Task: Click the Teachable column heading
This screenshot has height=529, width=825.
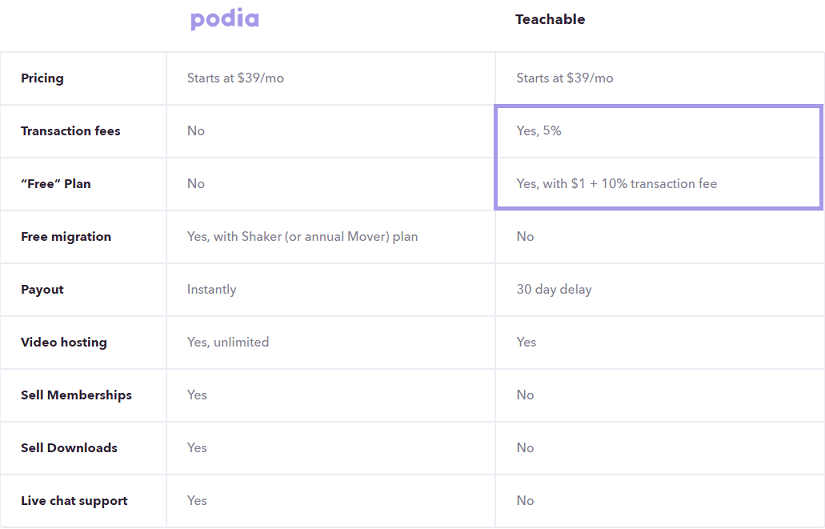Action: point(550,19)
